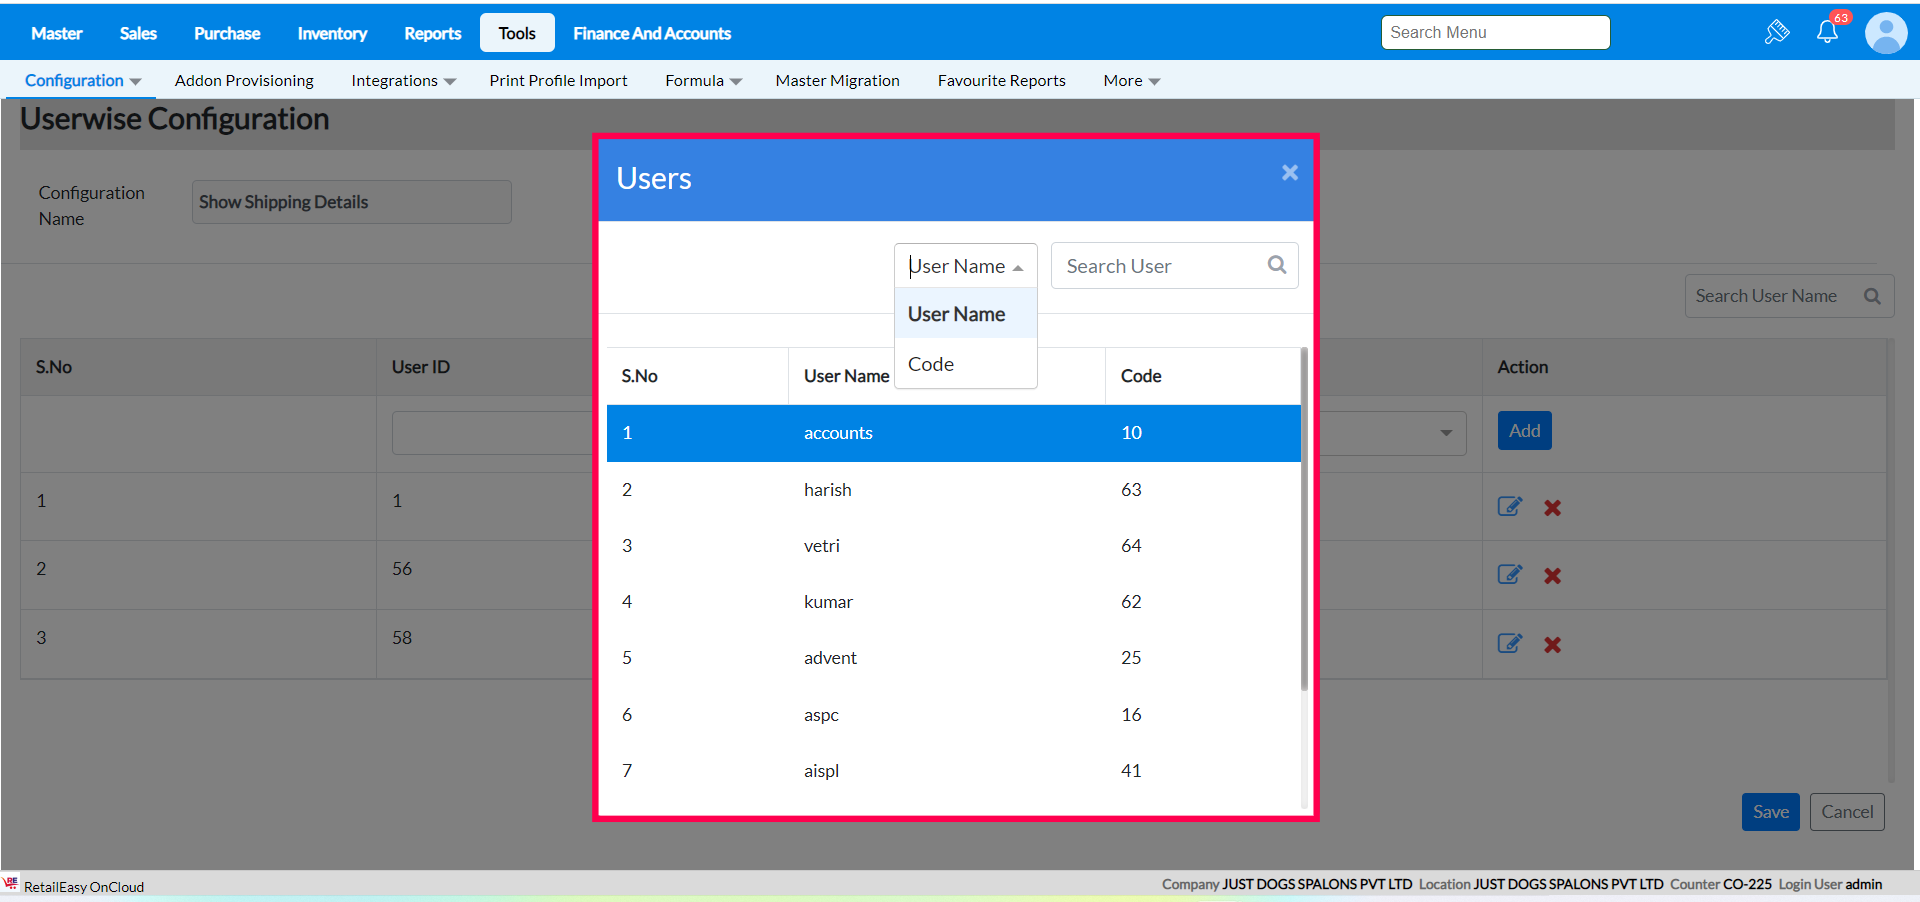Go to Addon Provisioning
The width and height of the screenshot is (1920, 902).
[x=244, y=80]
